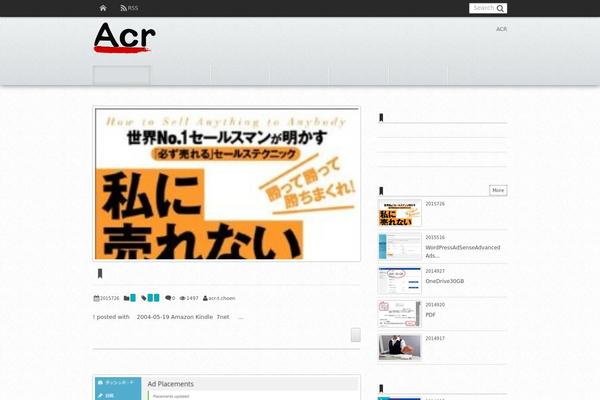Open sidebar thumbnail for OneDrive30GB post
This screenshot has height=400, width=600.
click(x=399, y=280)
